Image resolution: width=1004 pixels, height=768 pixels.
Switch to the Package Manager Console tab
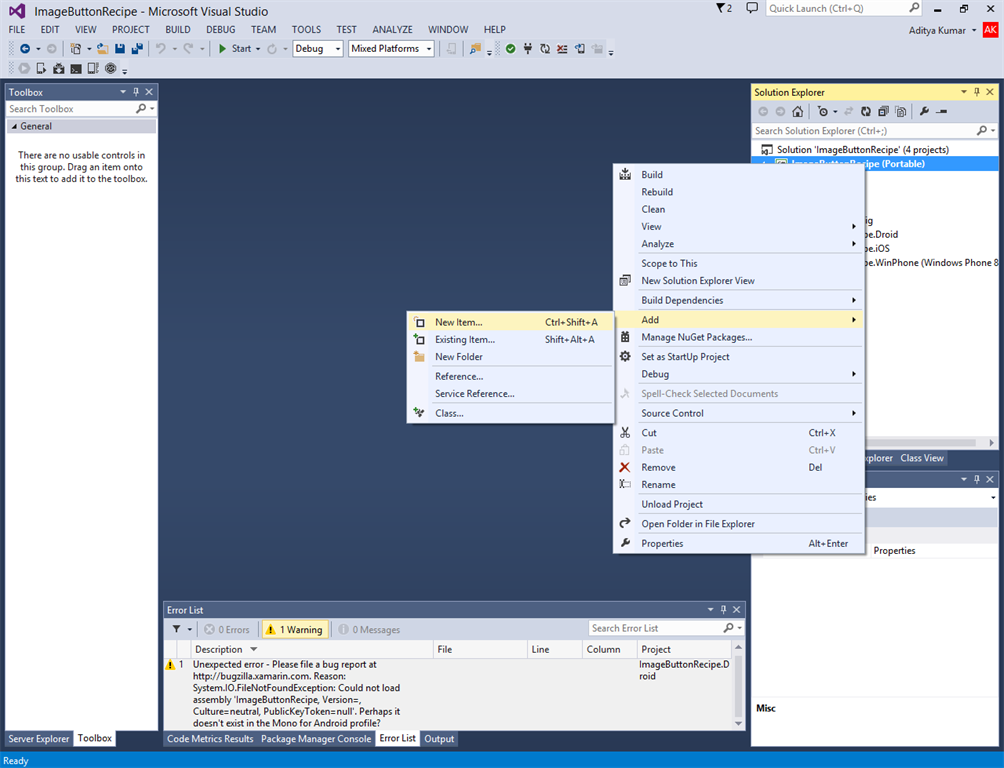click(x=316, y=739)
